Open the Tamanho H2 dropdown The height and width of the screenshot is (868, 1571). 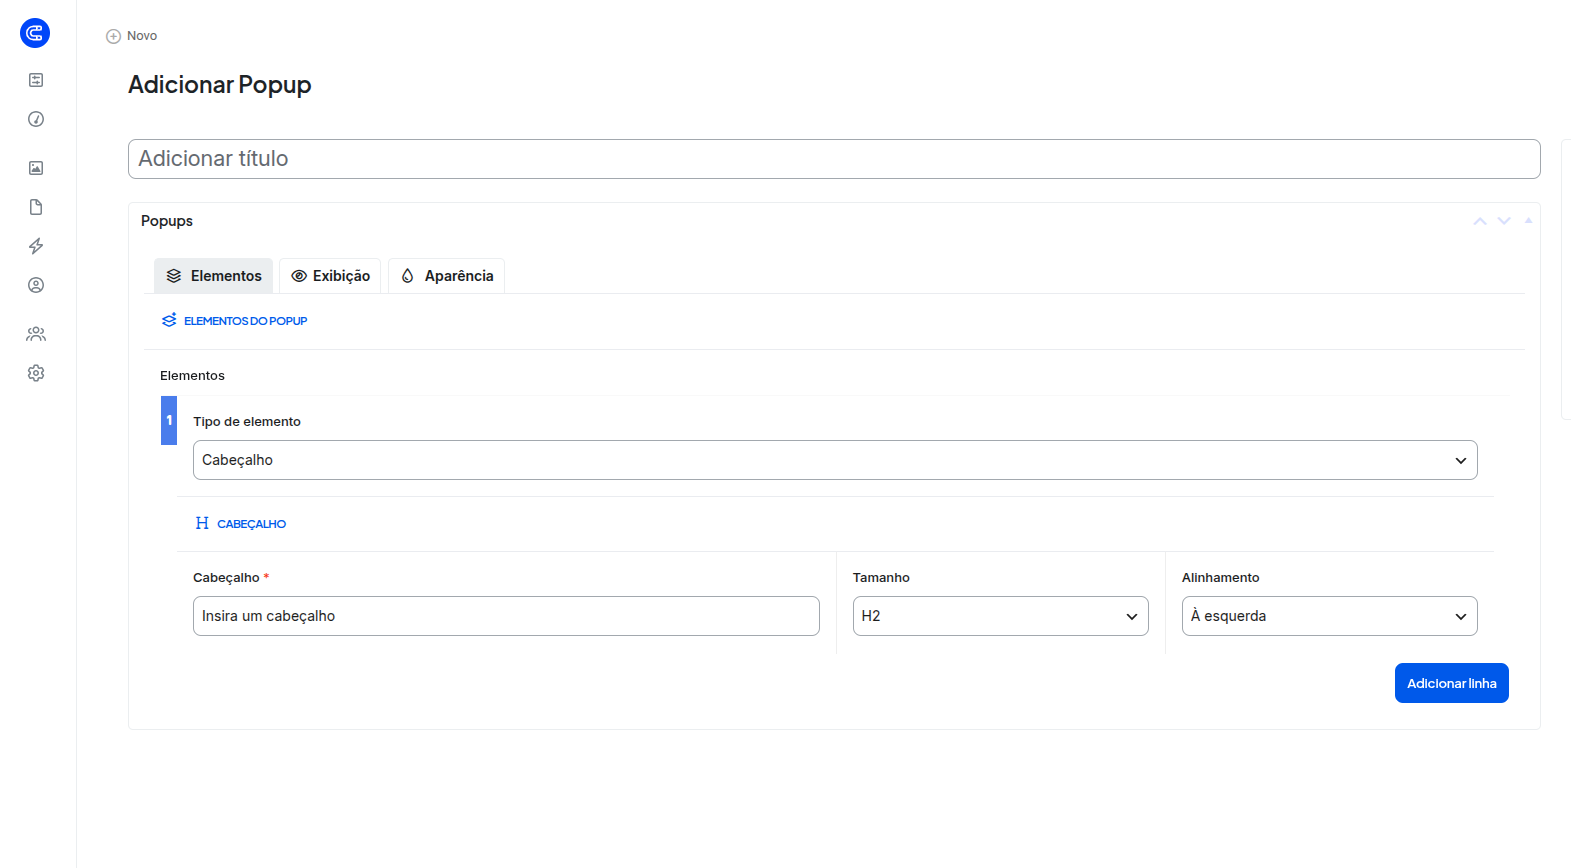pyautogui.click(x=1000, y=616)
